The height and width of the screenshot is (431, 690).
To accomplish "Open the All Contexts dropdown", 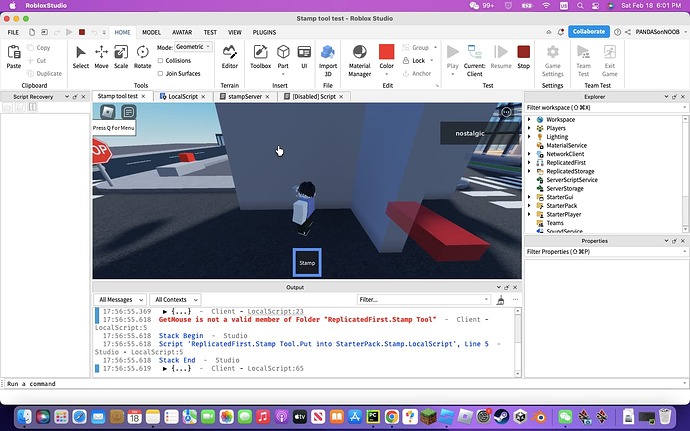I will click(175, 300).
